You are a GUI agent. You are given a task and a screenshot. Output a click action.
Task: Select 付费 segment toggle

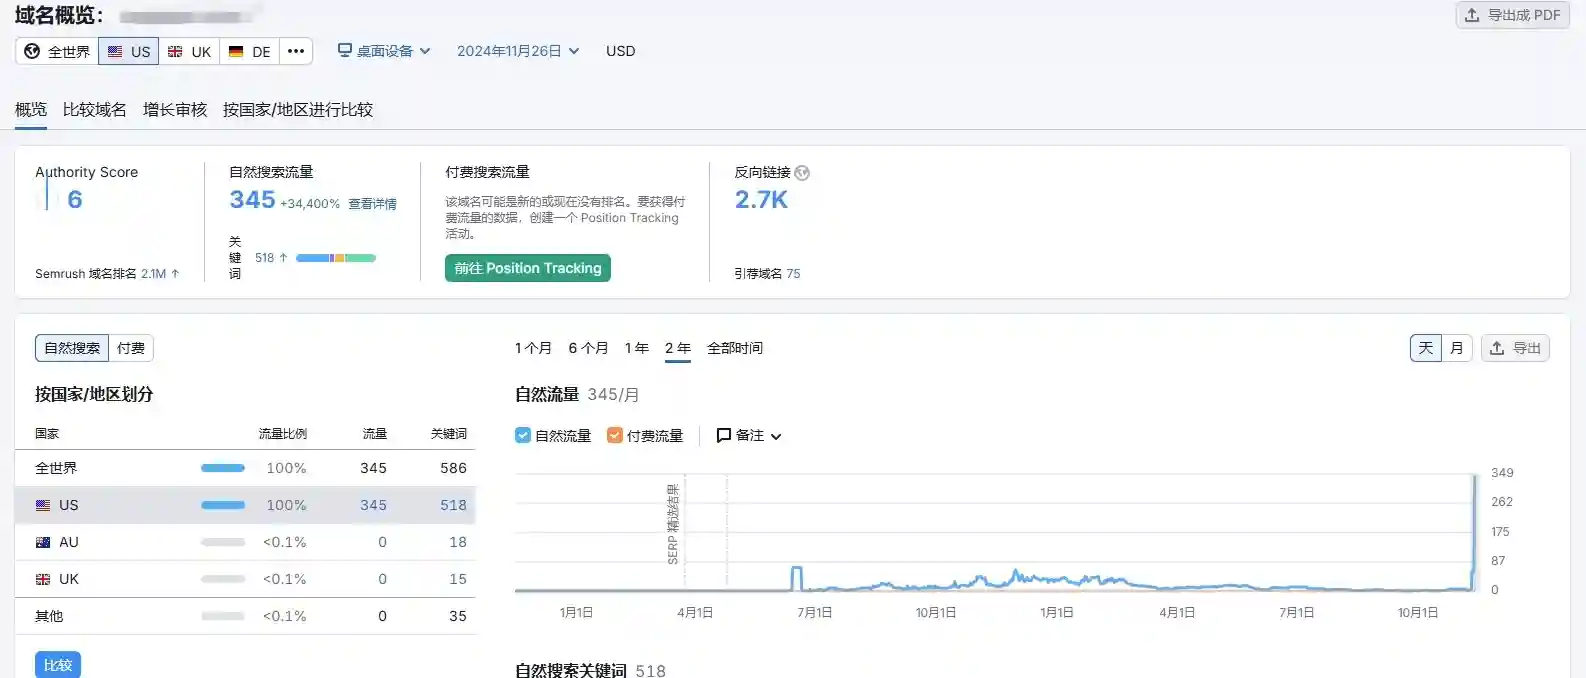(131, 348)
